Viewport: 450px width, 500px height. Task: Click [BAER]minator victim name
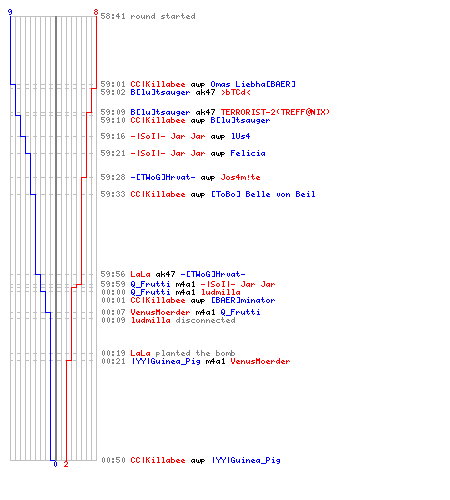(243, 300)
